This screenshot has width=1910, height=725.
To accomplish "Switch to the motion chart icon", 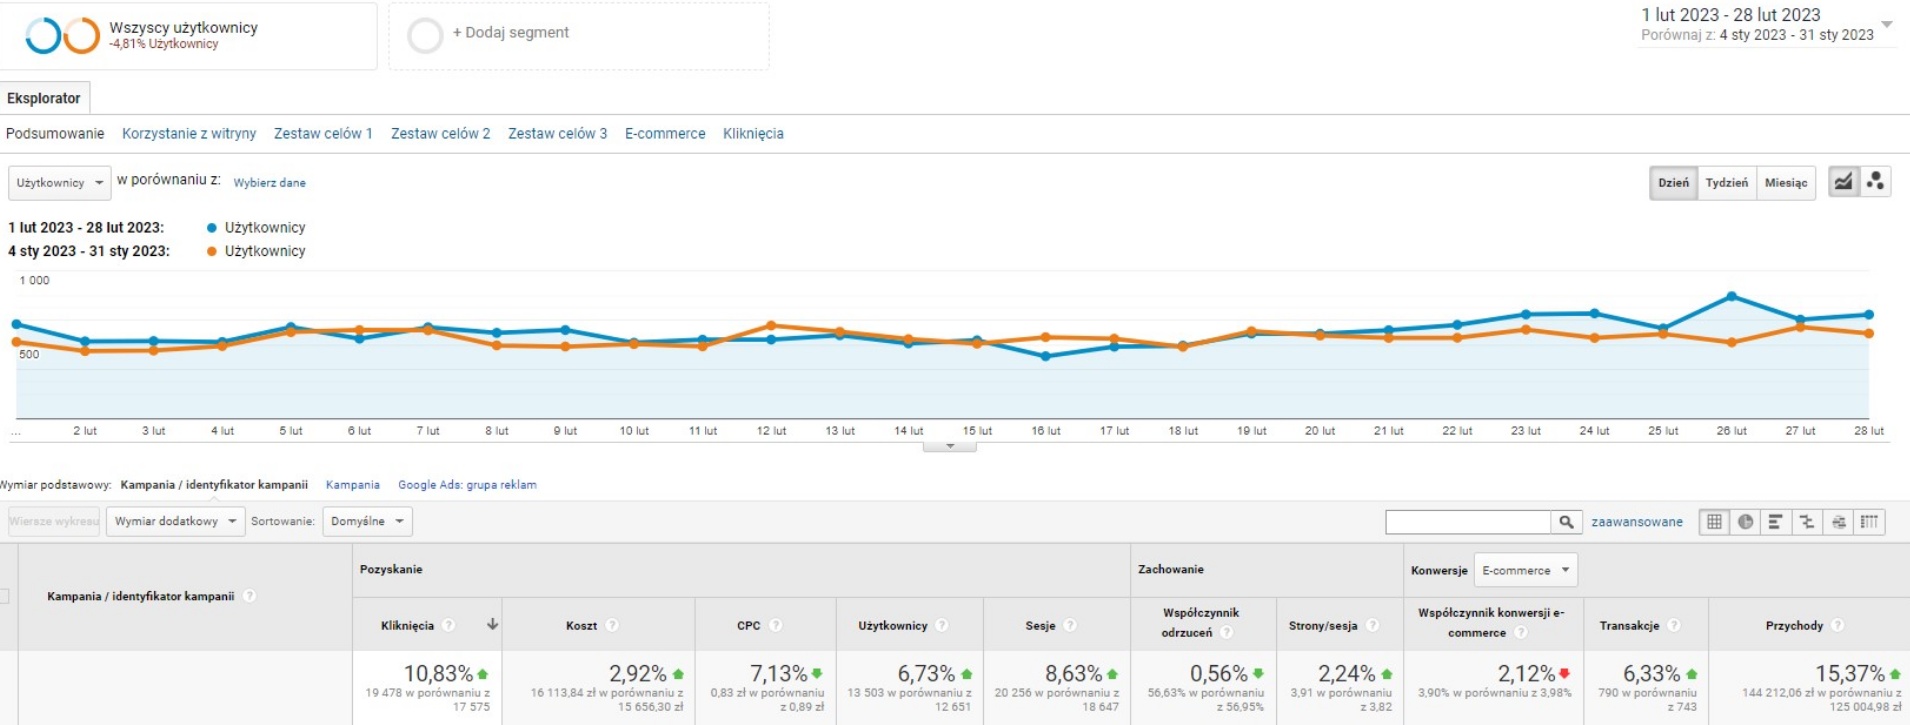I will point(1875,182).
